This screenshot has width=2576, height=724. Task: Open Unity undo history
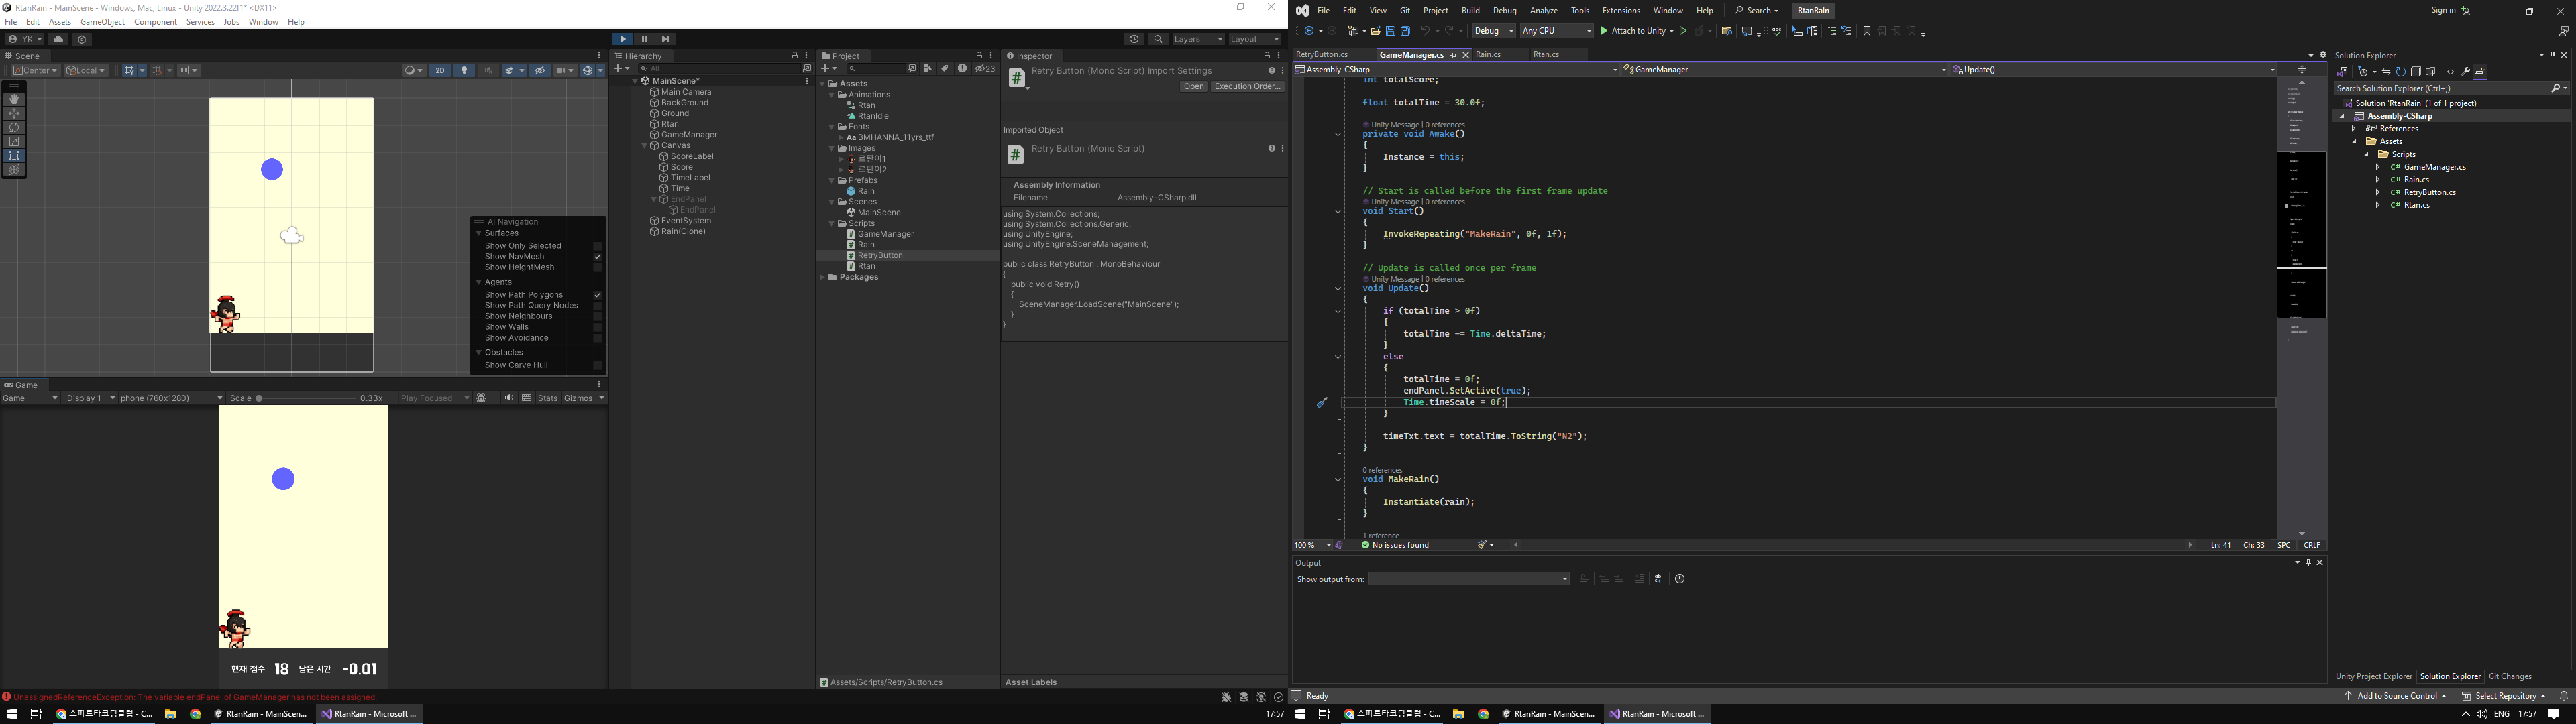pyautogui.click(x=1134, y=39)
